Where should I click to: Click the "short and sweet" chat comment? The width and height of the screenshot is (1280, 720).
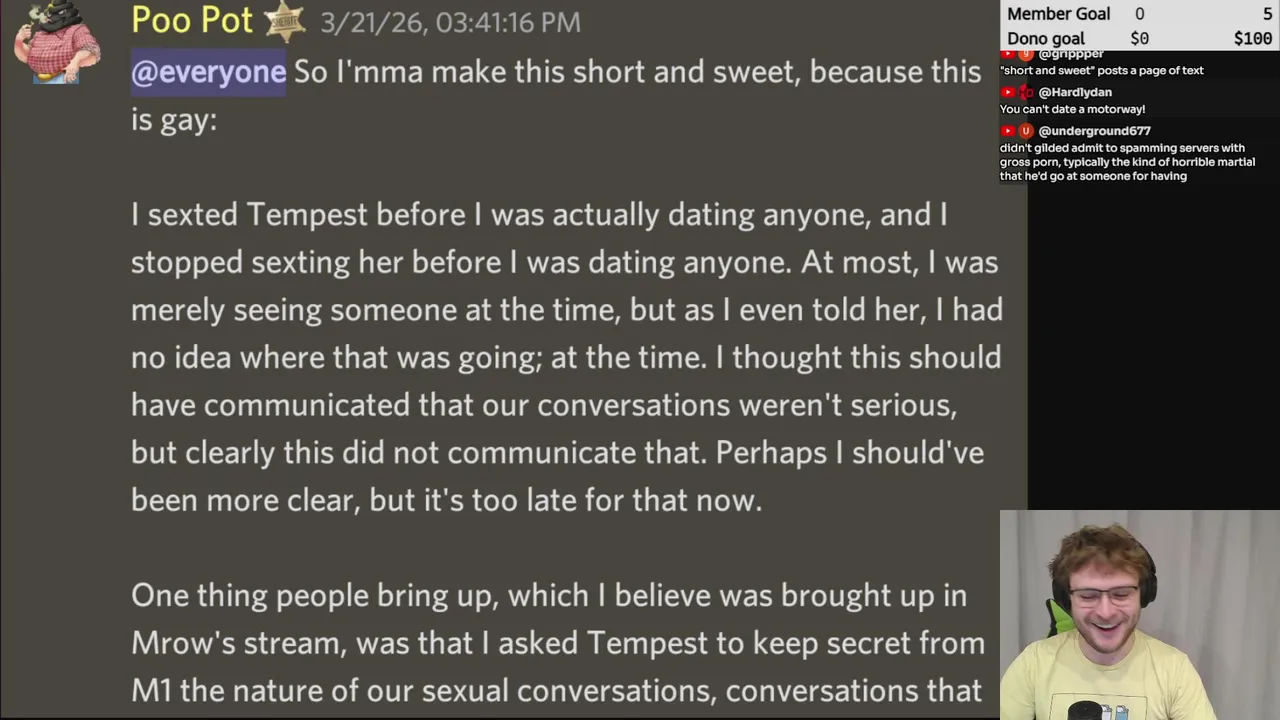(x=1101, y=71)
